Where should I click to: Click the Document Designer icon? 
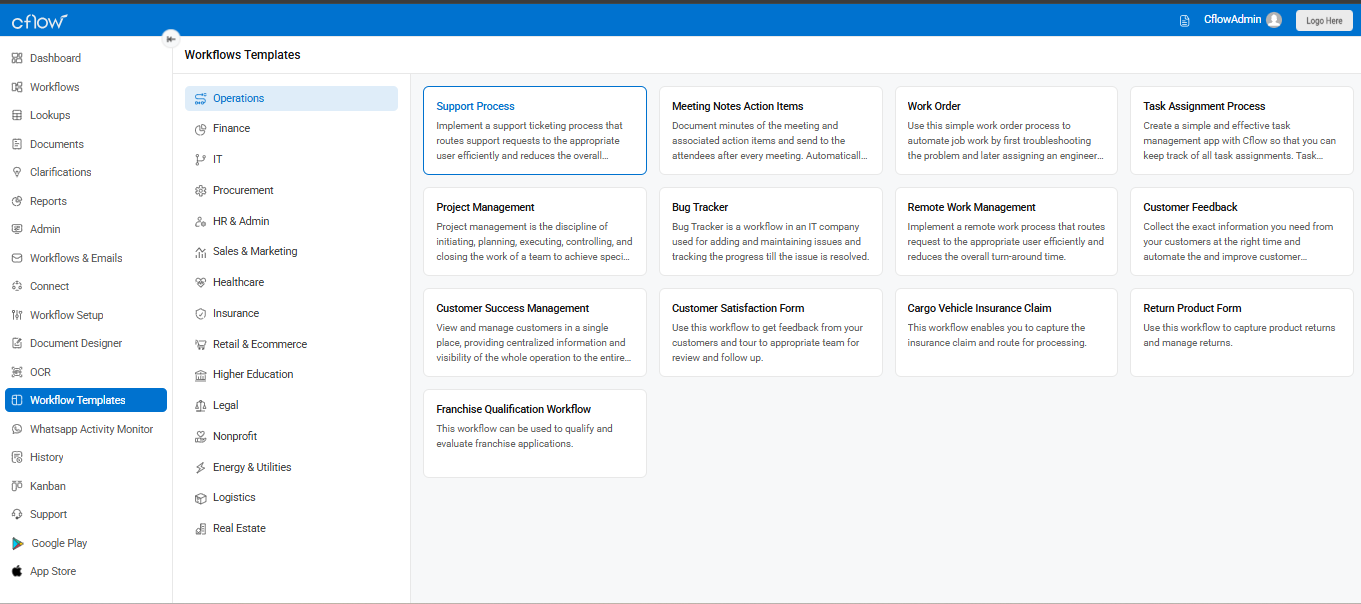click(x=17, y=343)
